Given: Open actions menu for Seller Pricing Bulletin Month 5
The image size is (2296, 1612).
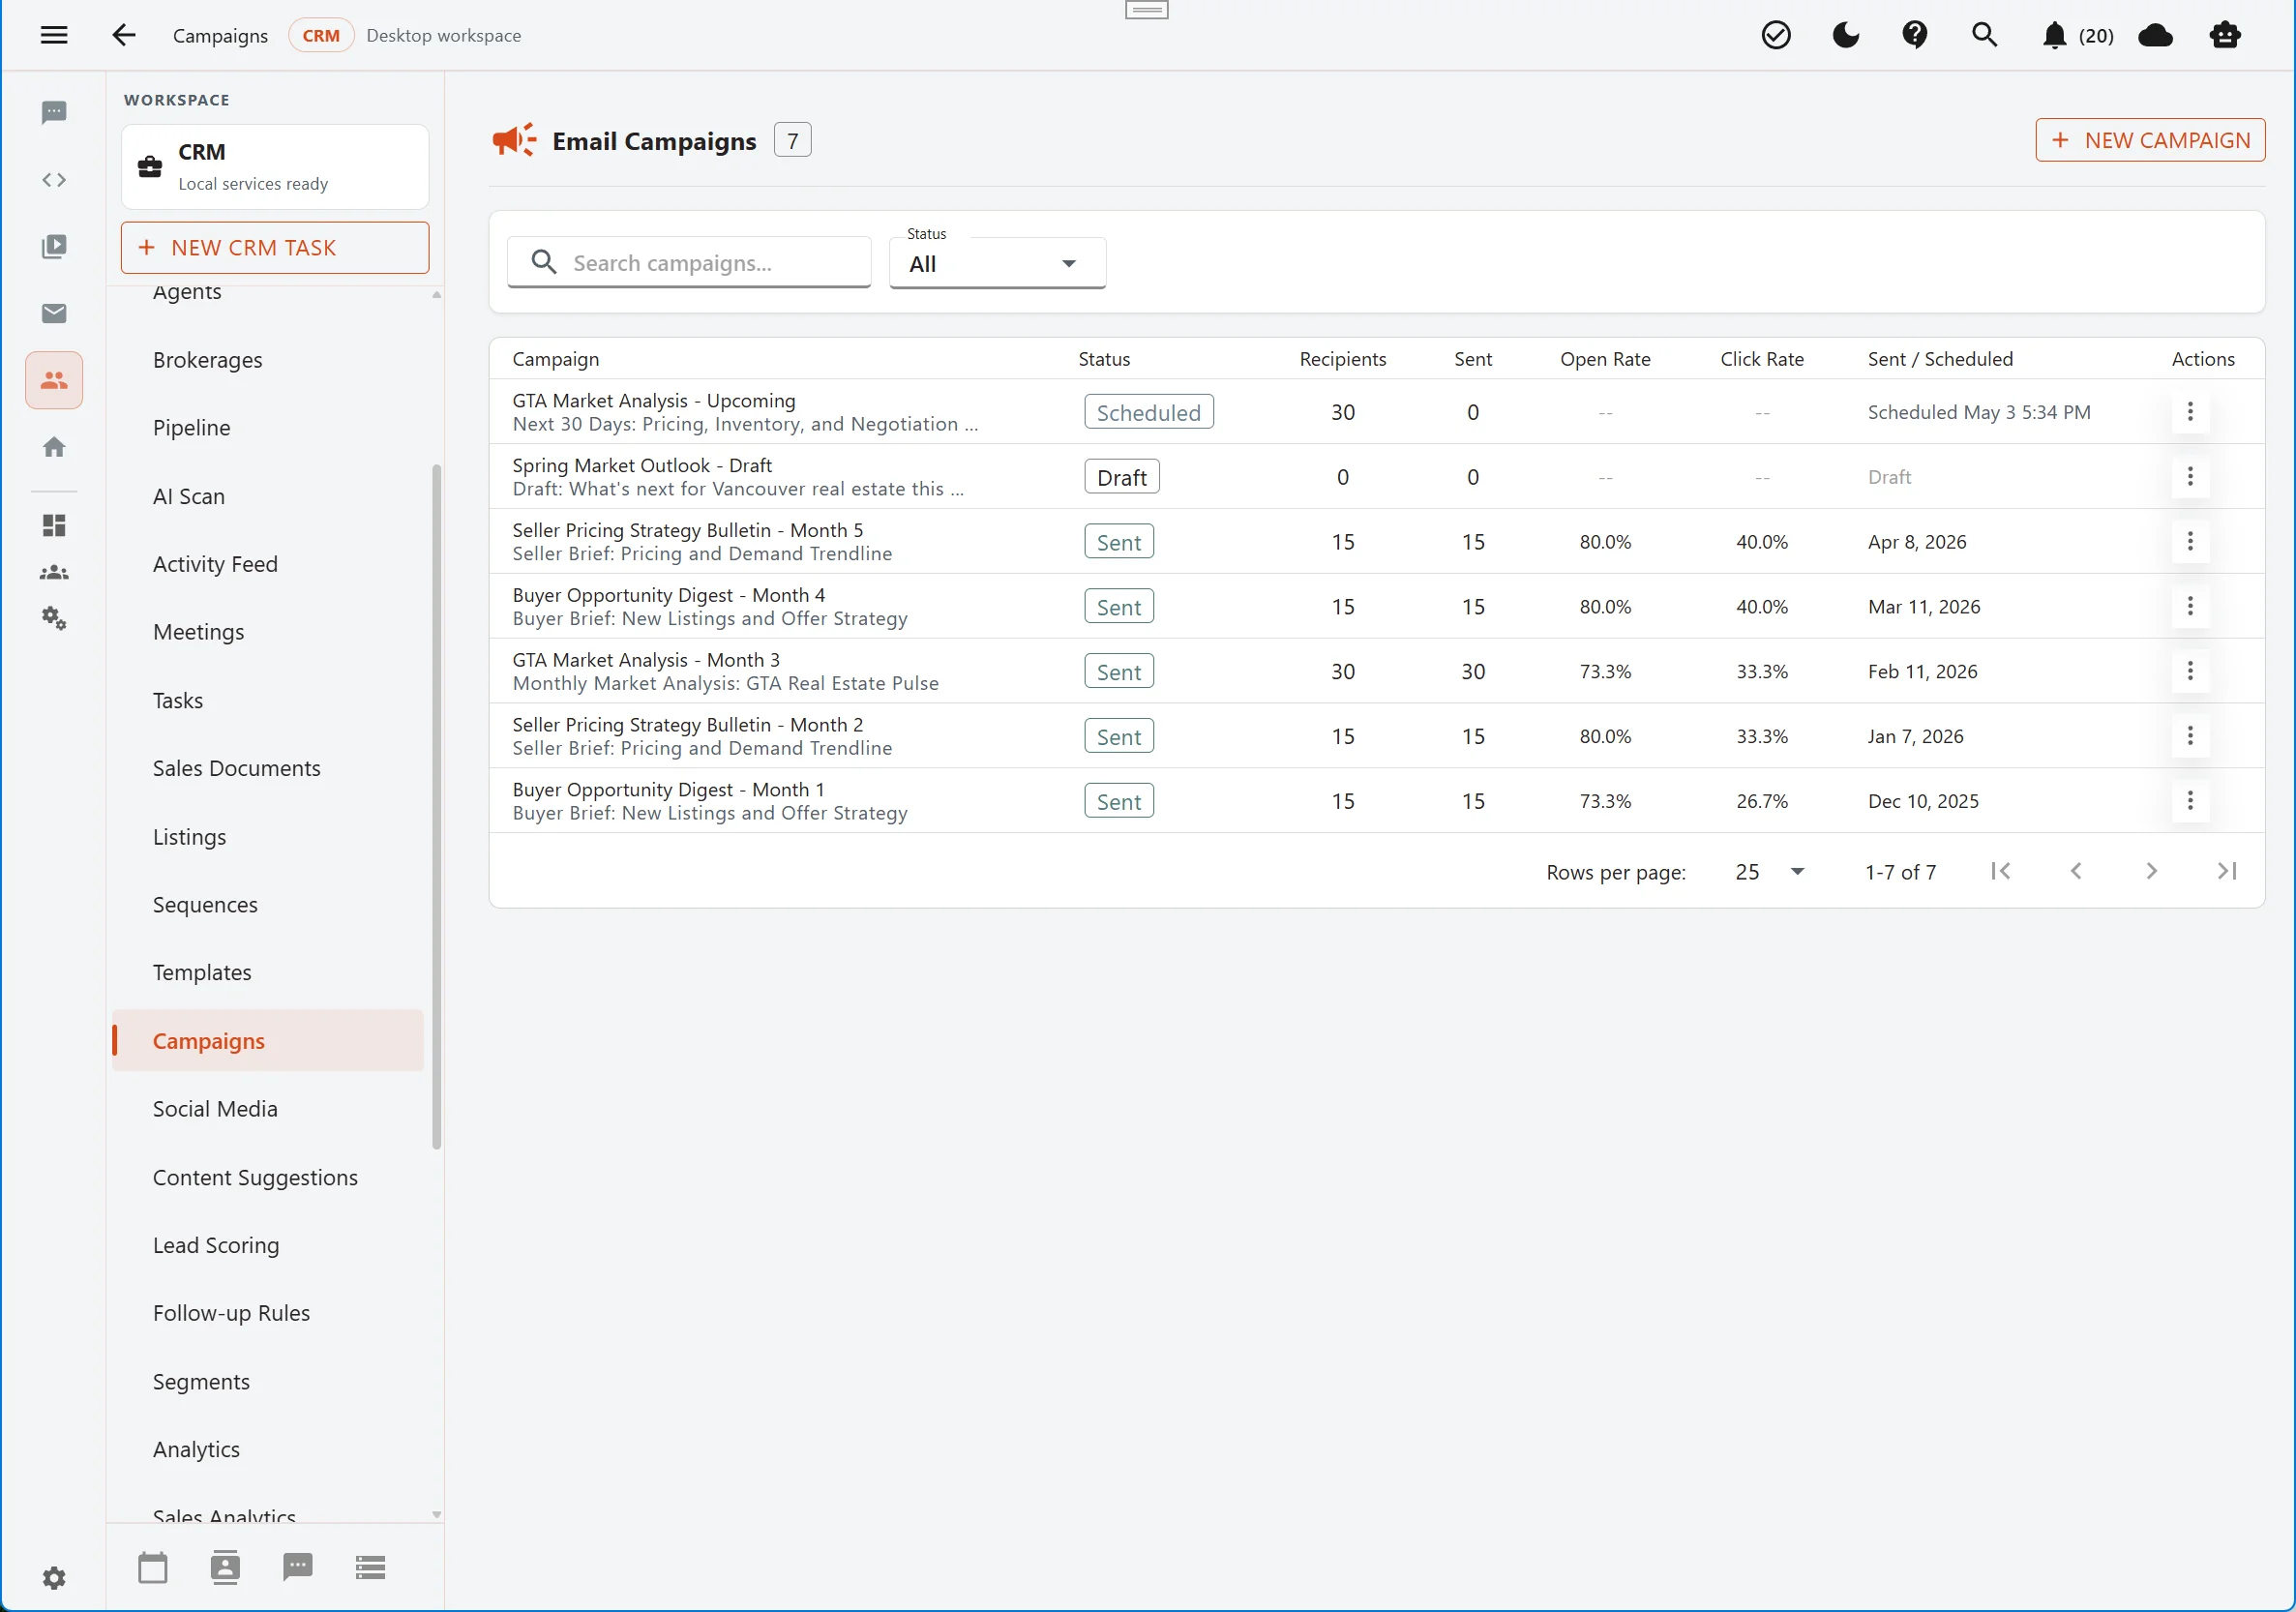Looking at the screenshot, I should point(2190,541).
